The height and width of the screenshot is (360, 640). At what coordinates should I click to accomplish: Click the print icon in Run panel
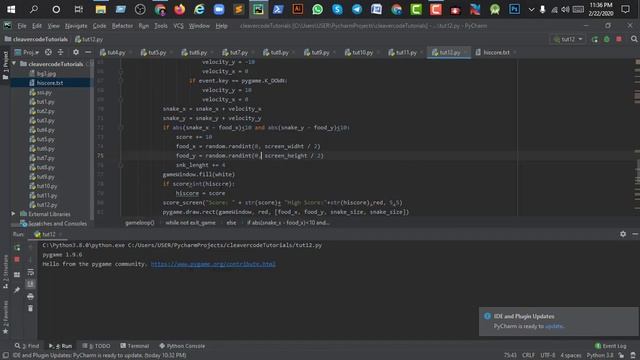click(31, 296)
